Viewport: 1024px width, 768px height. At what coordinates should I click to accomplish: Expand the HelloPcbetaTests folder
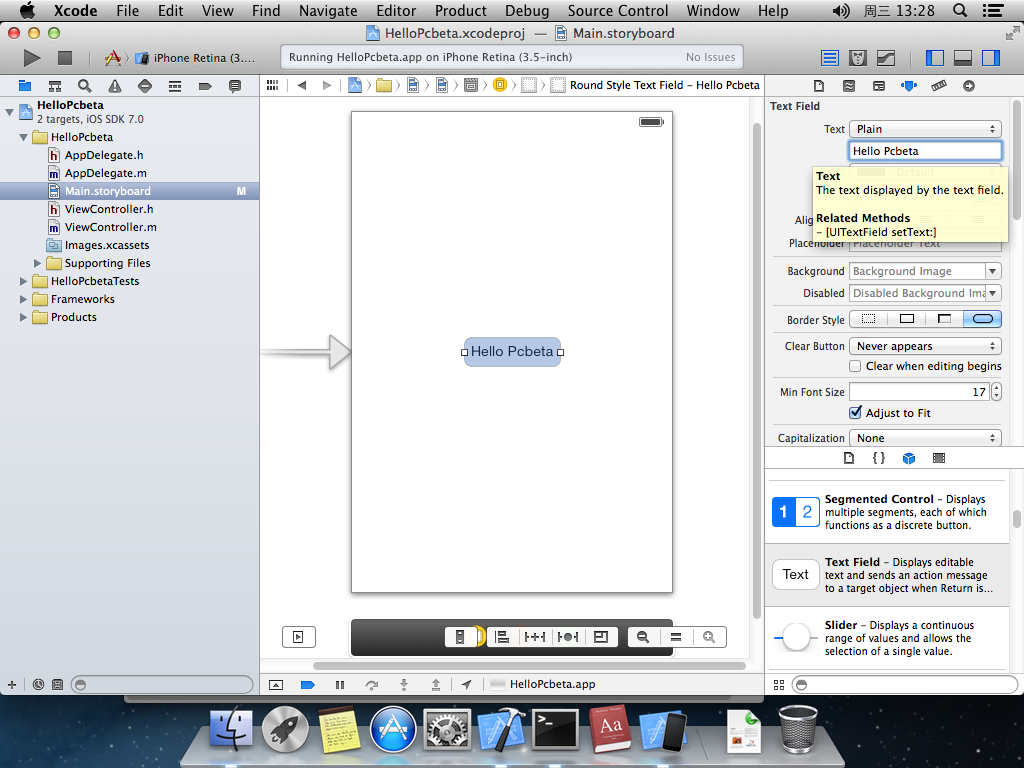pyautogui.click(x=24, y=281)
